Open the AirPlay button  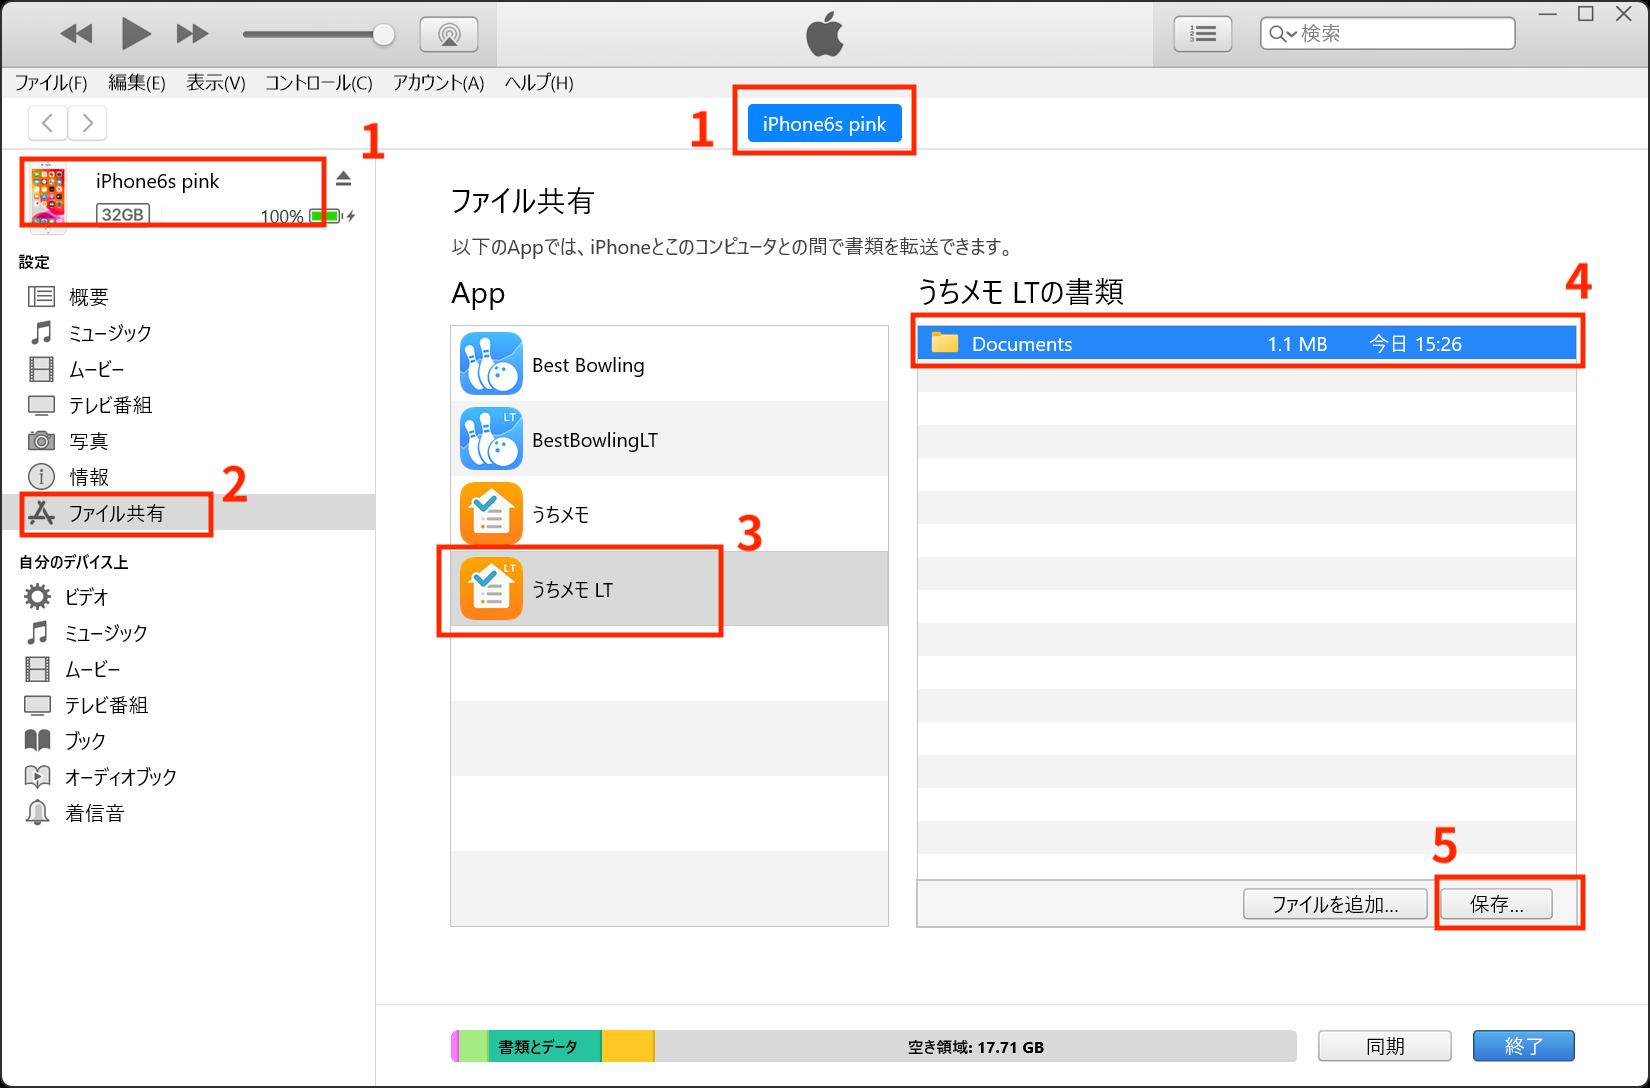tap(449, 35)
